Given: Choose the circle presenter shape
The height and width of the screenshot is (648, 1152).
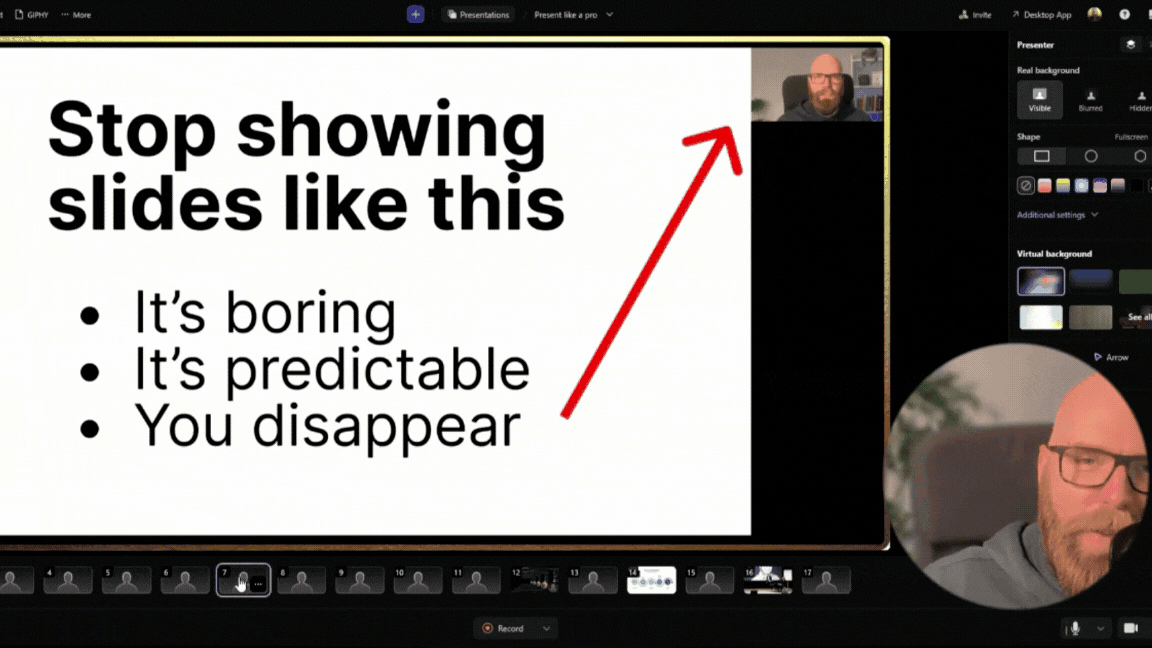Looking at the screenshot, I should tap(1091, 156).
